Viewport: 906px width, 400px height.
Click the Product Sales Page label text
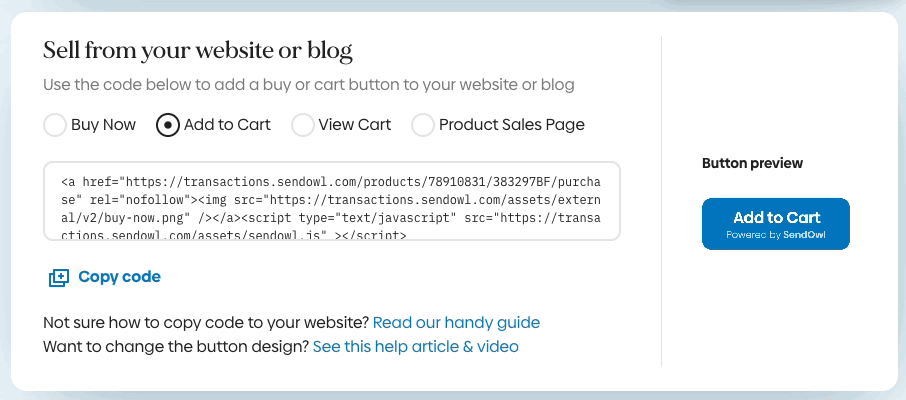point(512,125)
